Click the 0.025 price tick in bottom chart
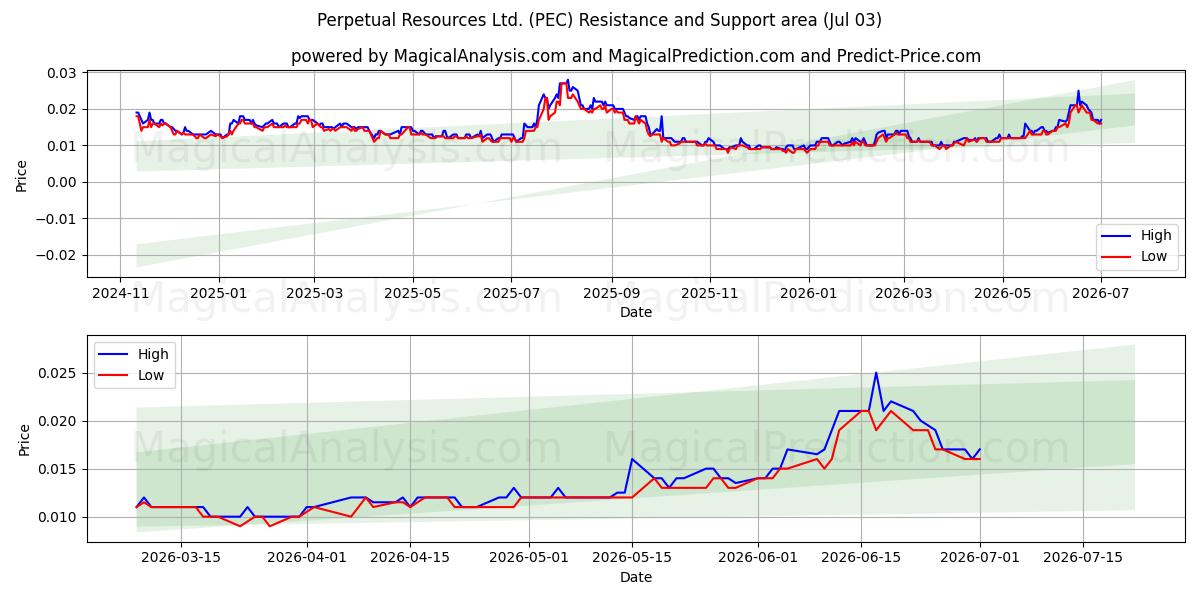The height and width of the screenshot is (600, 1200). (59, 373)
